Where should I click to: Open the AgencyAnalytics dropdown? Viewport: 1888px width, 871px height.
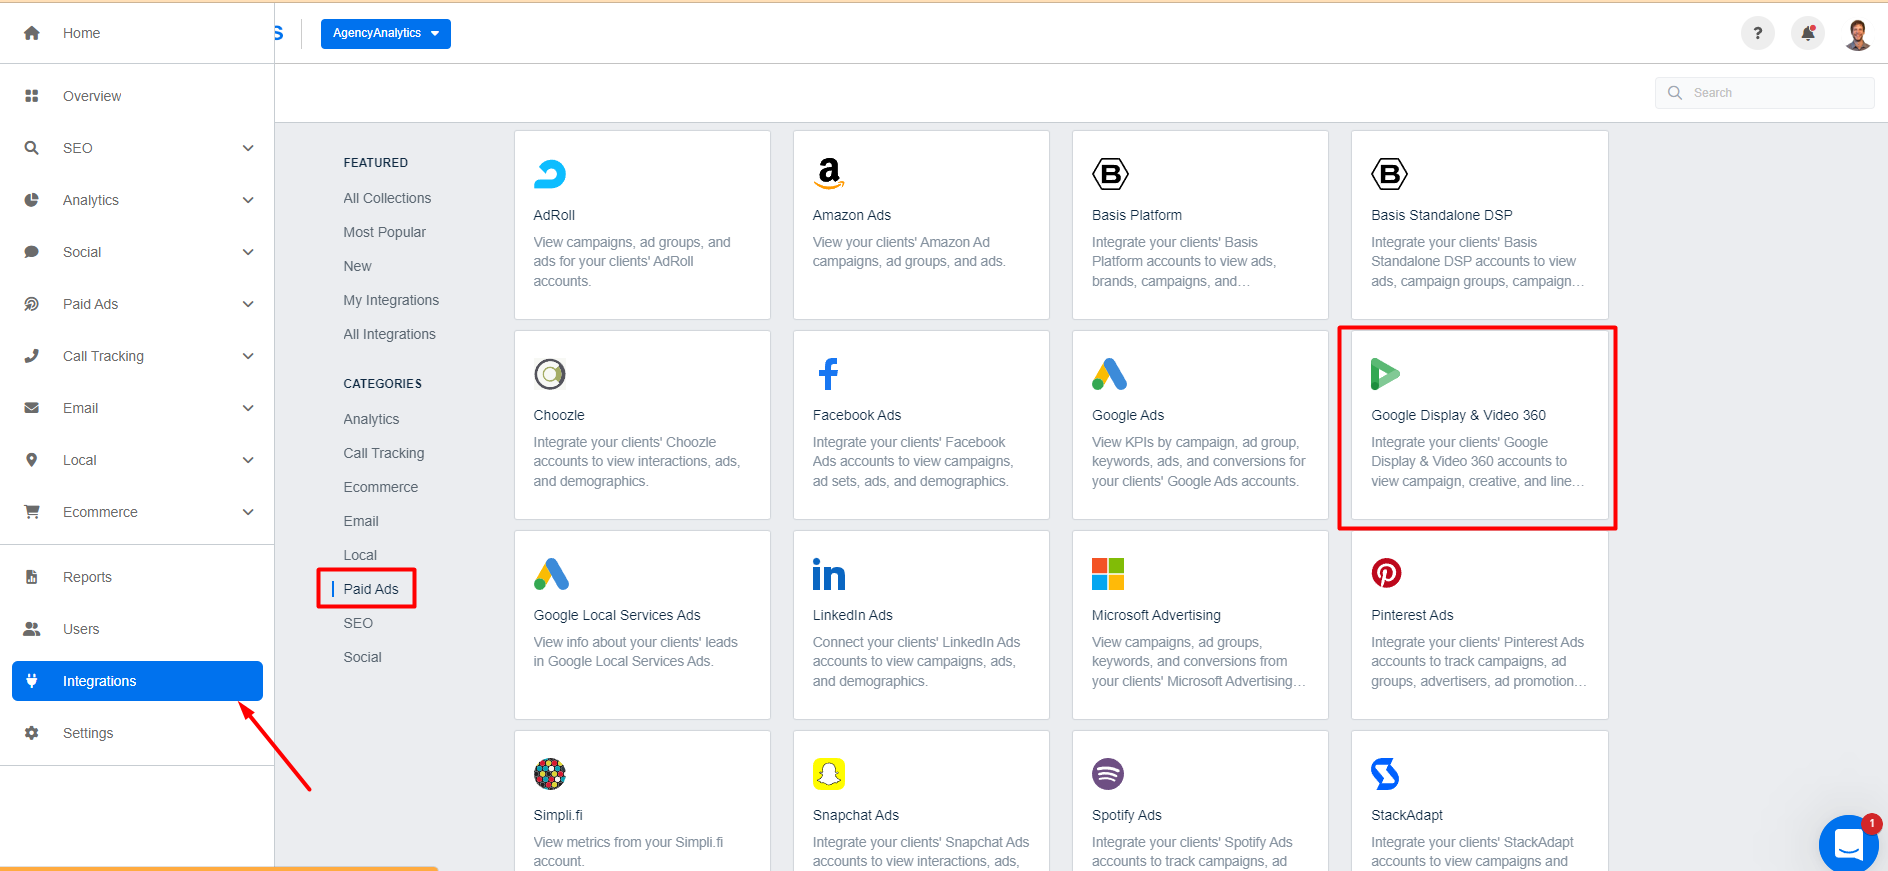point(386,33)
